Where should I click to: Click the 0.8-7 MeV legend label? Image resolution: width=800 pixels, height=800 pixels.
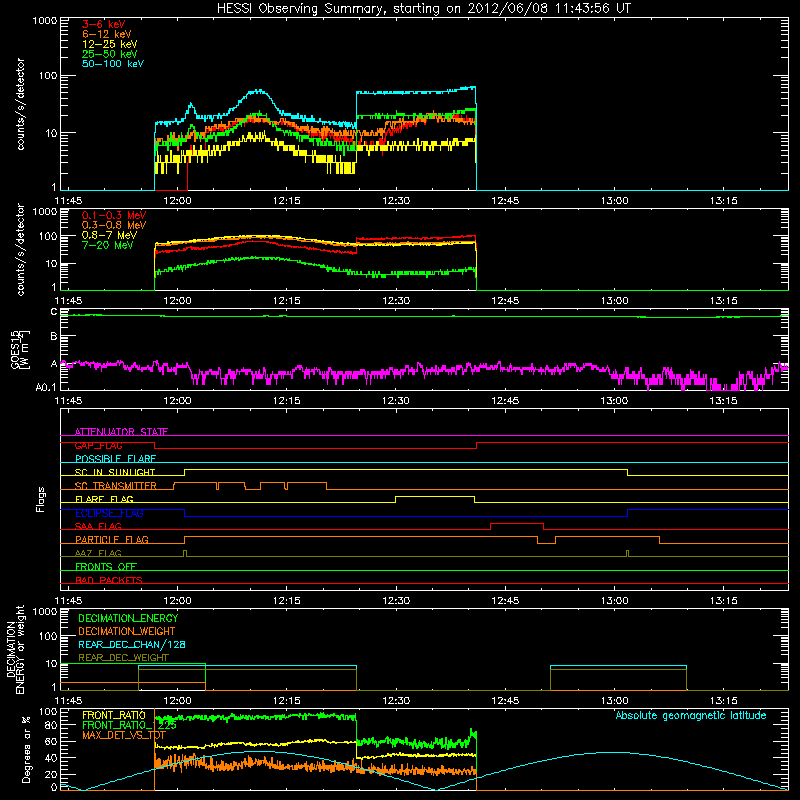point(109,235)
